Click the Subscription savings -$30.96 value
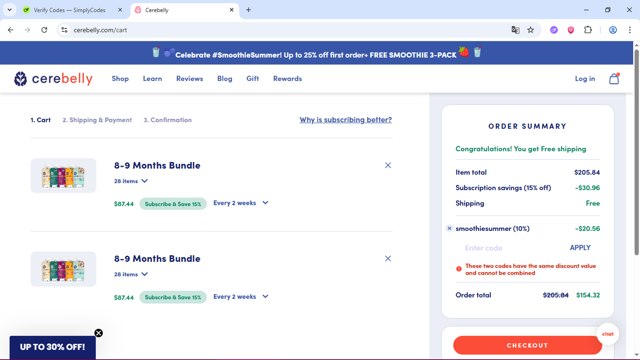The width and height of the screenshot is (640, 360). coord(587,188)
